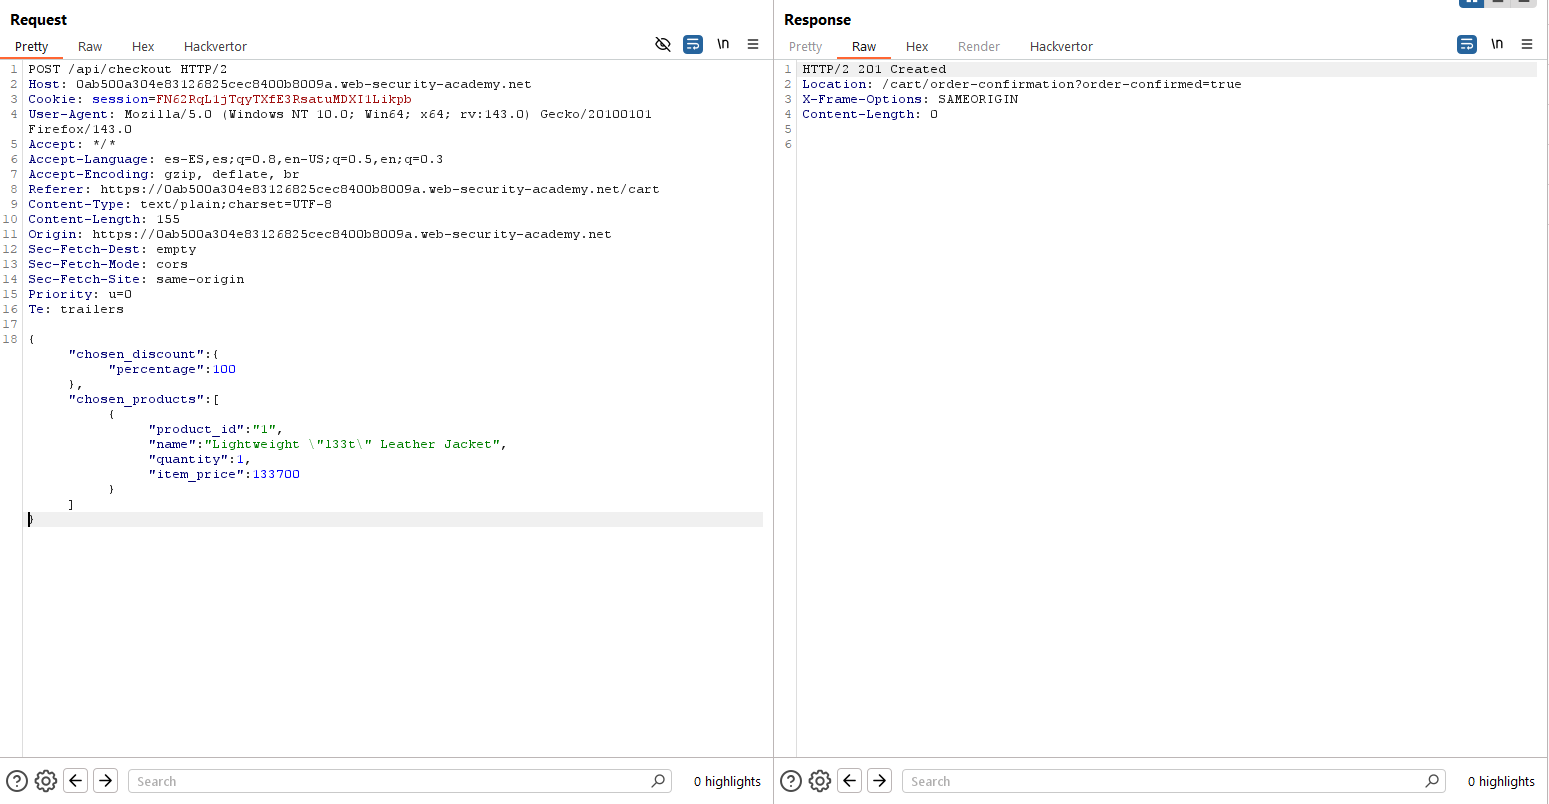This screenshot has width=1549, height=804.
Task: Open Request panel options menu
Action: [x=753, y=44]
